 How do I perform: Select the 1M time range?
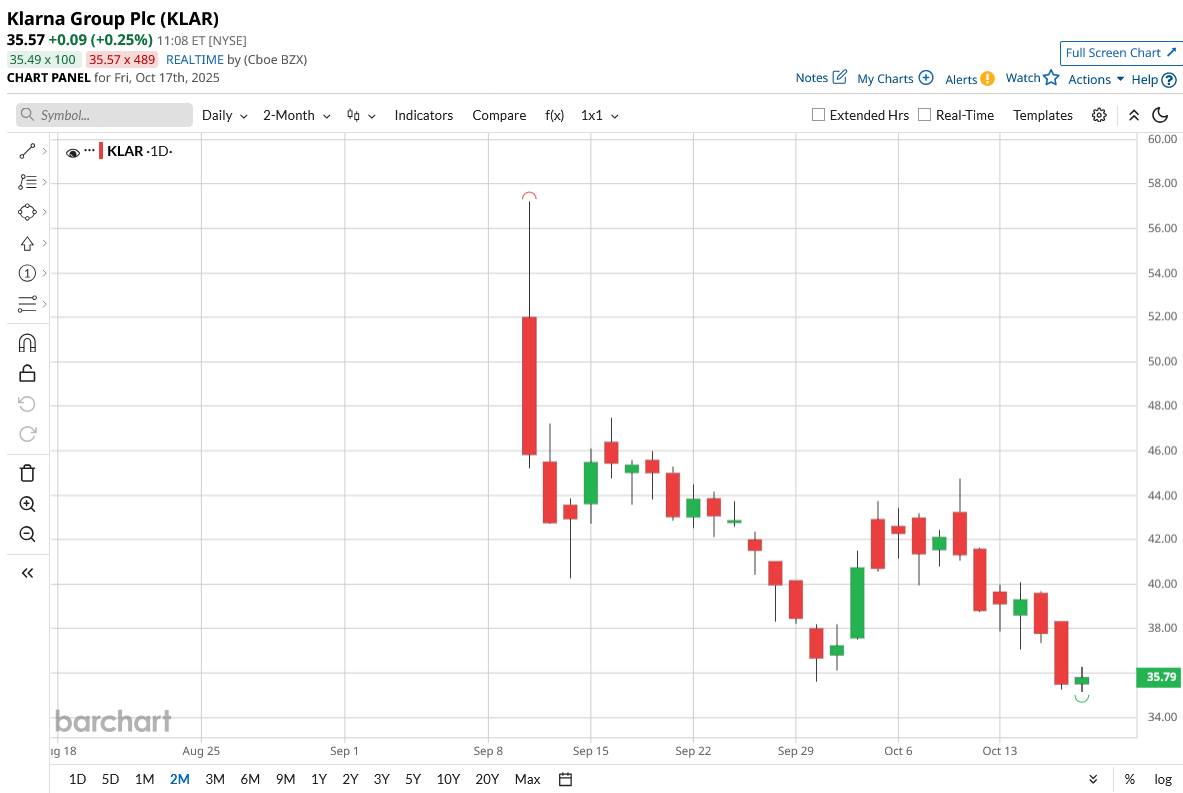144,779
